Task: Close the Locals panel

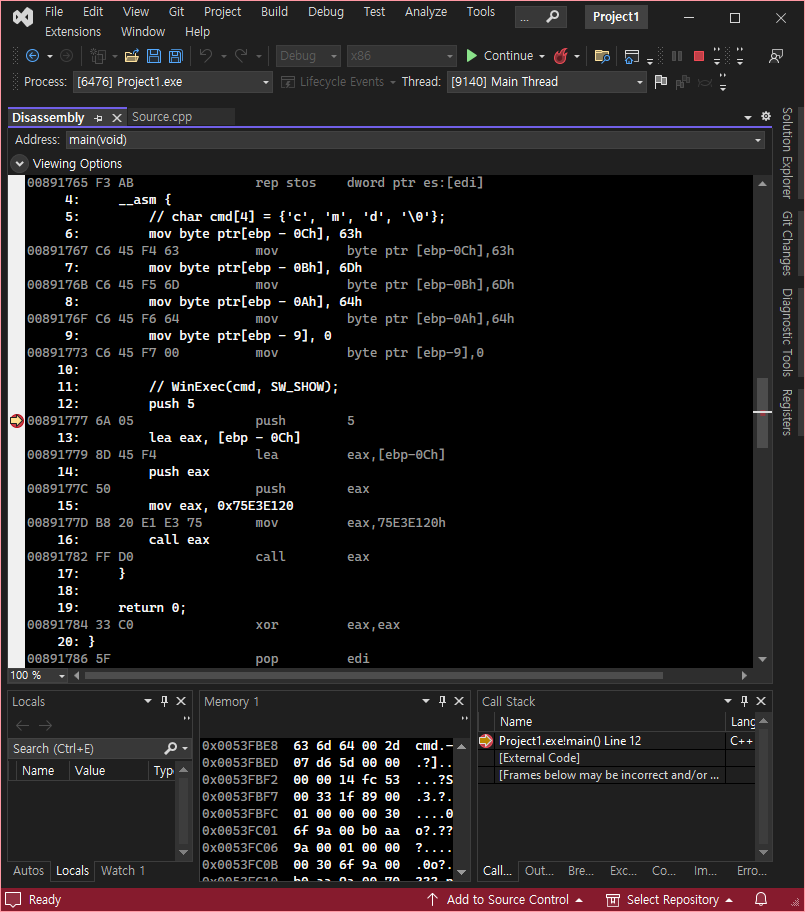Action: coord(181,701)
